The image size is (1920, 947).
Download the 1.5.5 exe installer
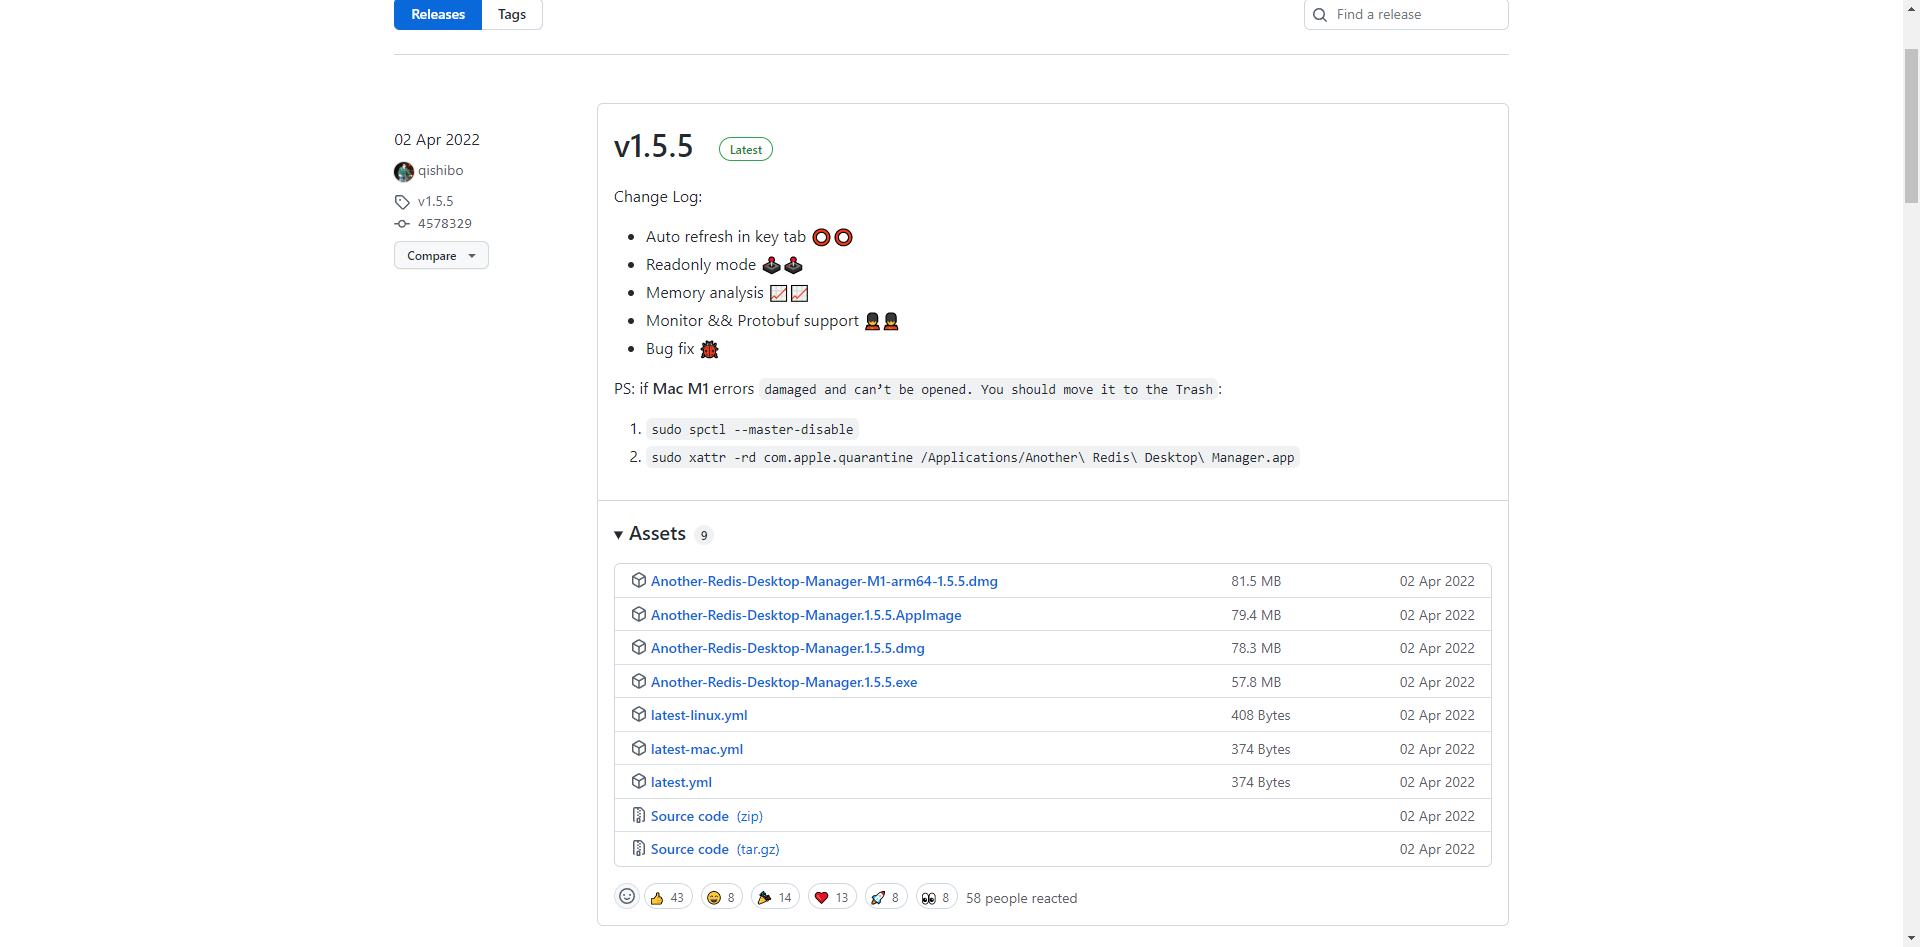pos(784,682)
